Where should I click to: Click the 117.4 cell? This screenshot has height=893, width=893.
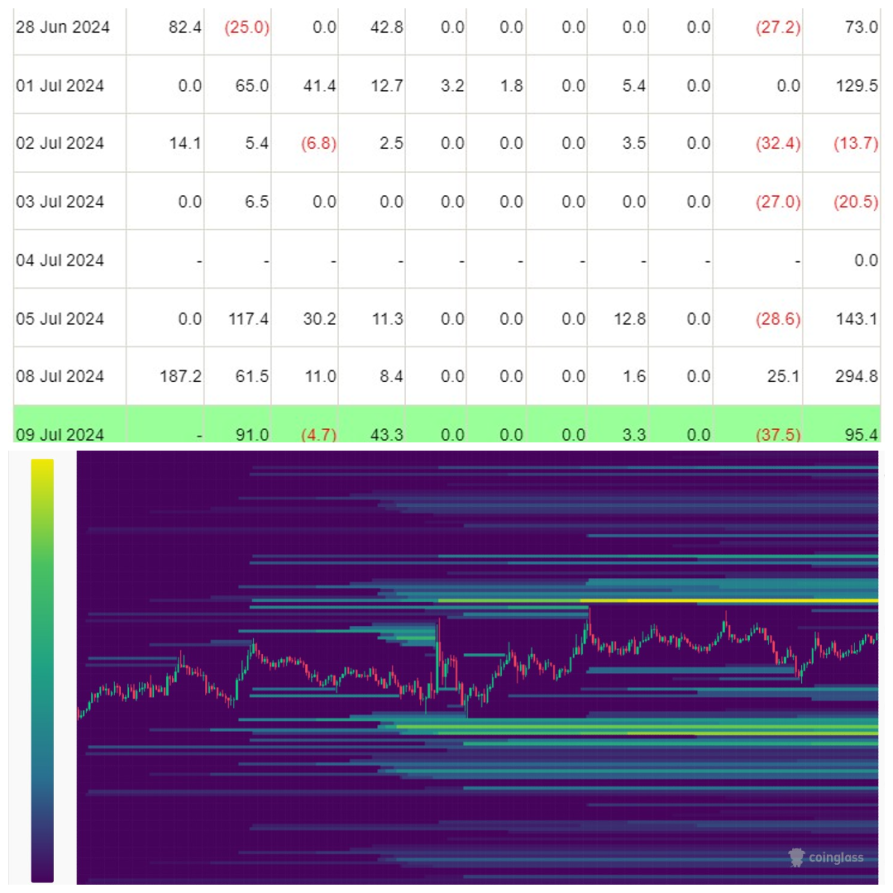(249, 318)
